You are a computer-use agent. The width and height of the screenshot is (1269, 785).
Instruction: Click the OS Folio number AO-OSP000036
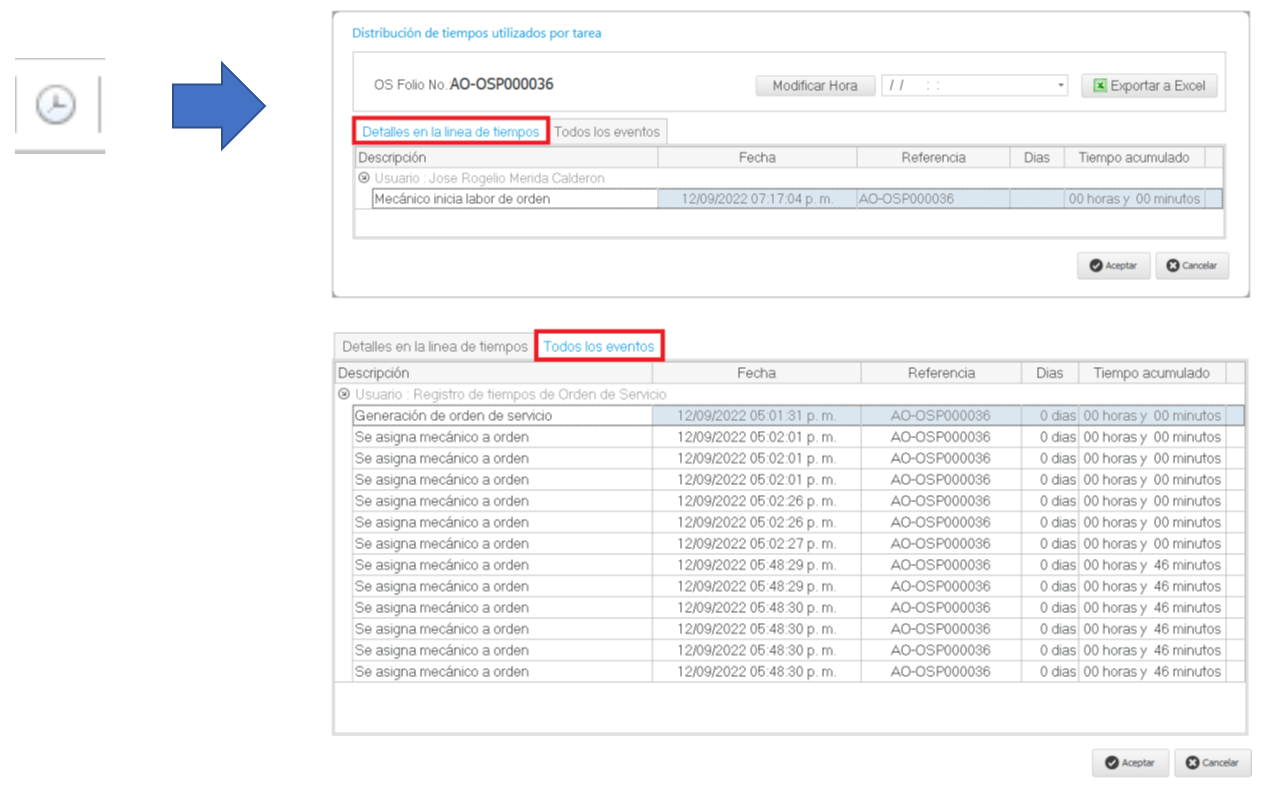[x=501, y=85]
